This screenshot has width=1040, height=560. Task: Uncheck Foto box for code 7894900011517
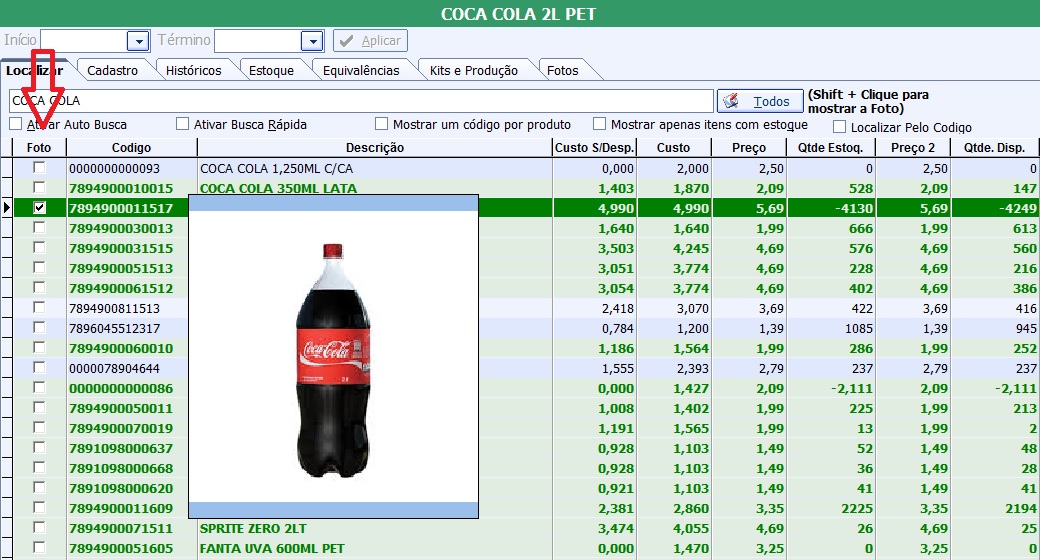(40, 208)
